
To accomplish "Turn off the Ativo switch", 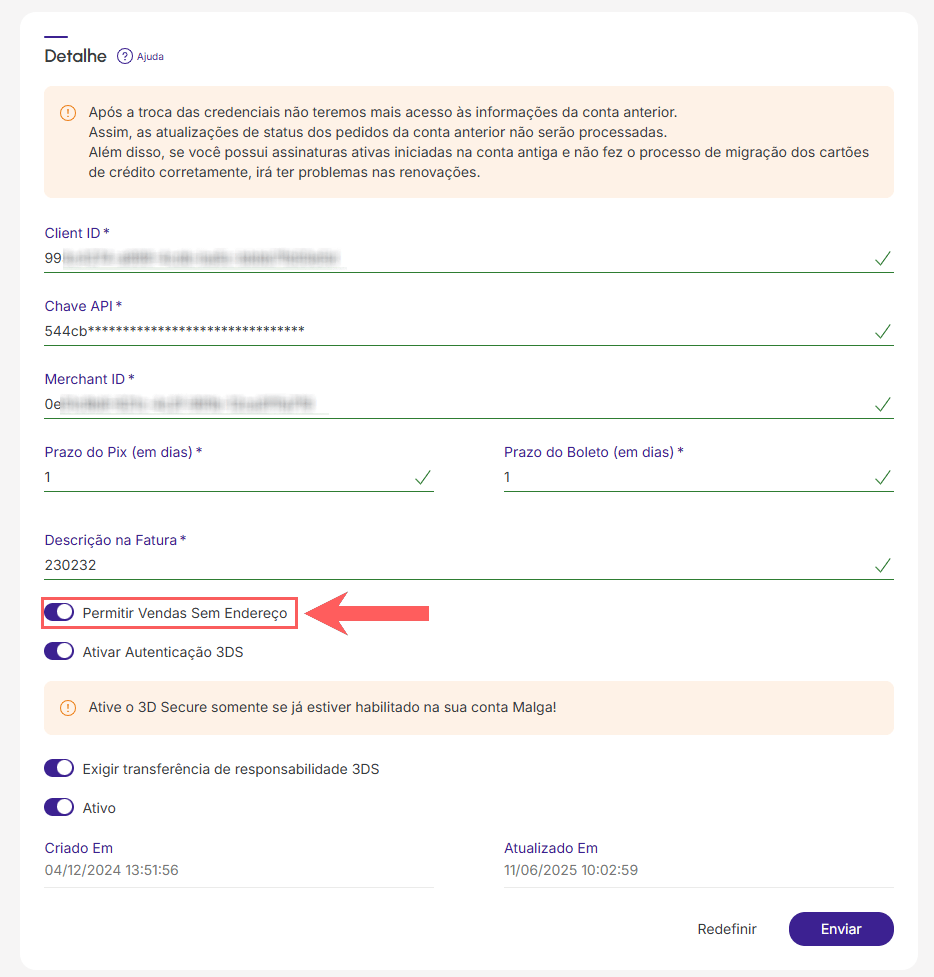I will (59, 807).
